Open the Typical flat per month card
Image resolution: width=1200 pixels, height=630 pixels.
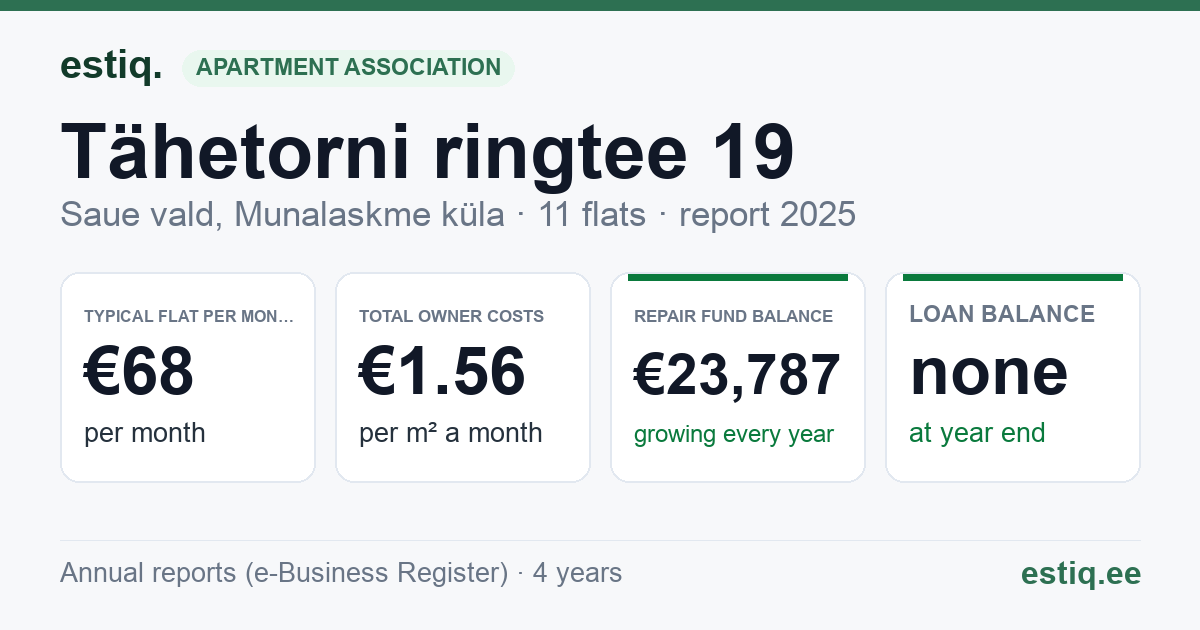[188, 377]
